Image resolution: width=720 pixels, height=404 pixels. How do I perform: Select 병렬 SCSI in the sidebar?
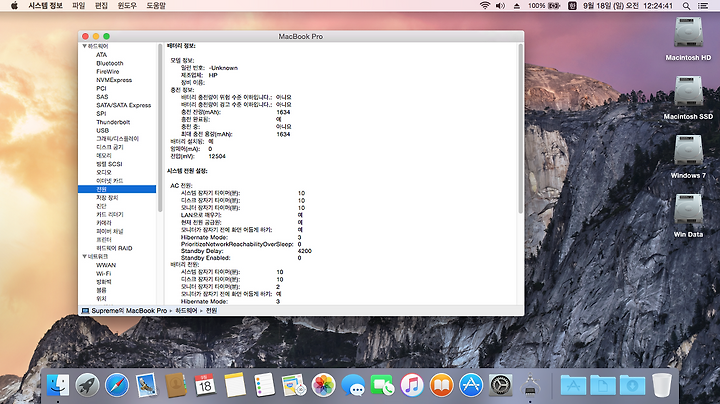pyautogui.click(x=109, y=164)
